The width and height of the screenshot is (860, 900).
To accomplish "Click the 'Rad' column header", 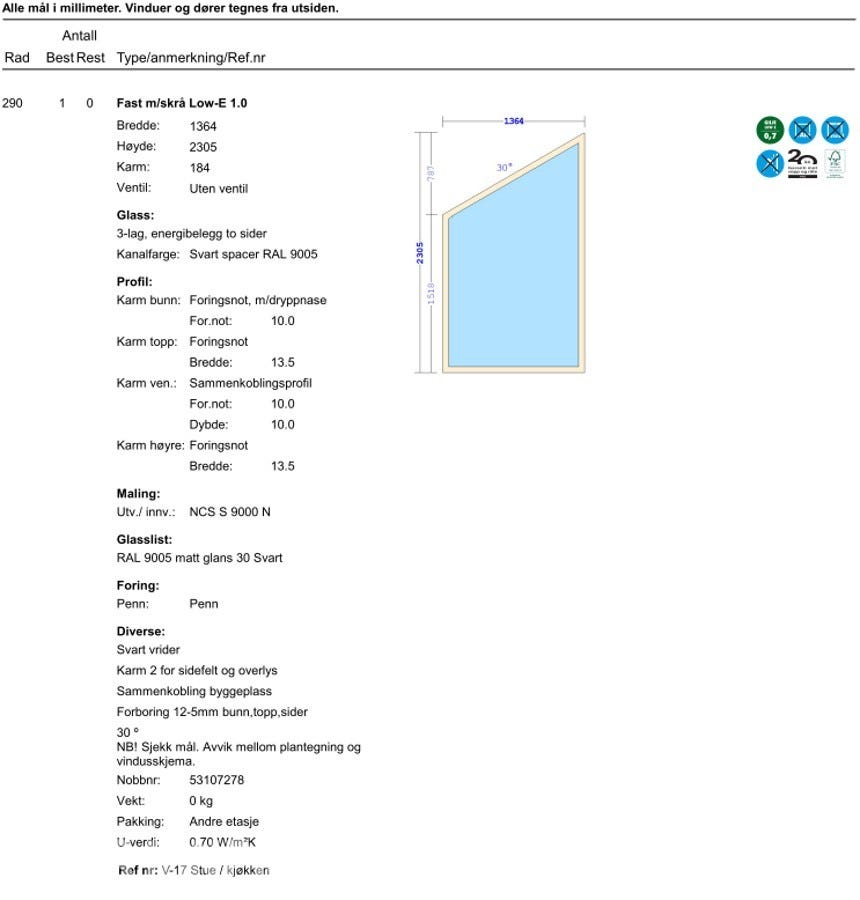I will 17,57.
